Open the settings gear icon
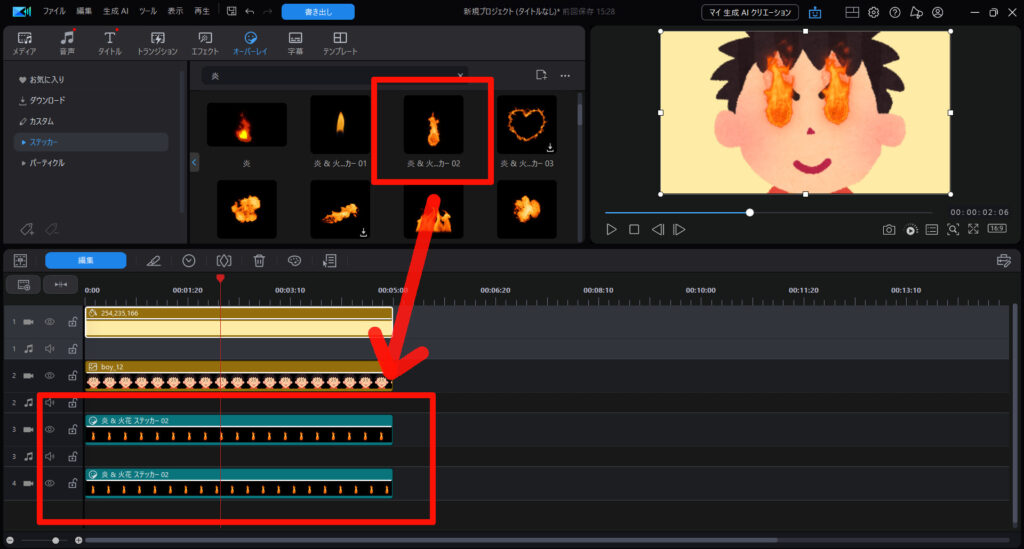The height and width of the screenshot is (549, 1024). tap(873, 12)
